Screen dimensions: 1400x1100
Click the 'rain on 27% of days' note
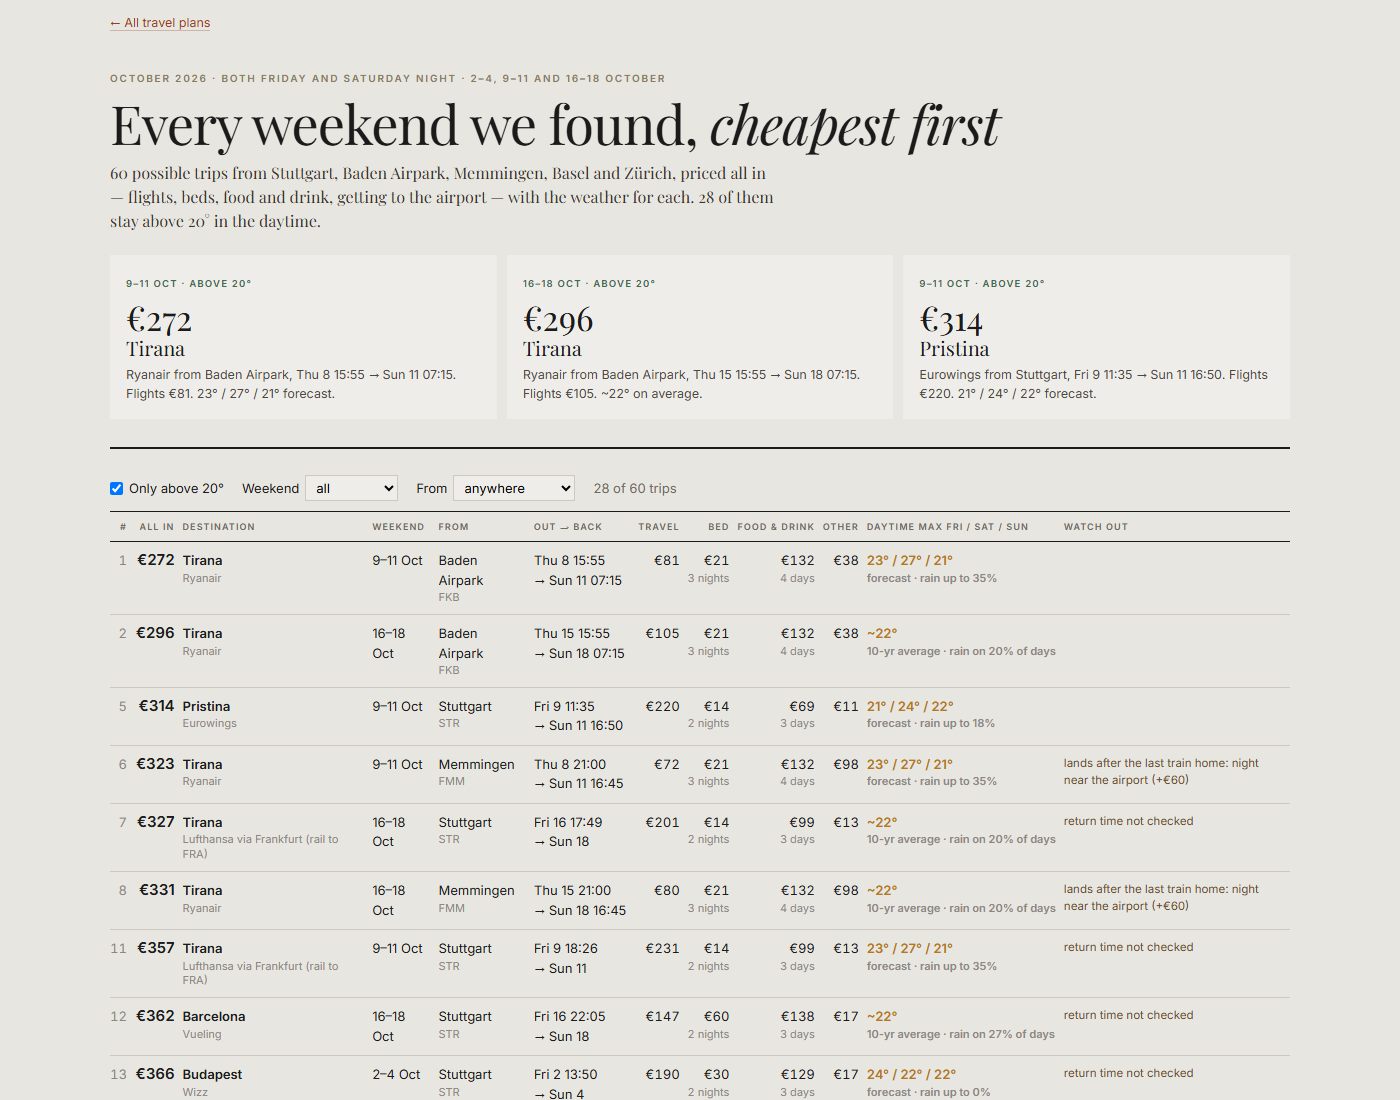[1002, 1034]
